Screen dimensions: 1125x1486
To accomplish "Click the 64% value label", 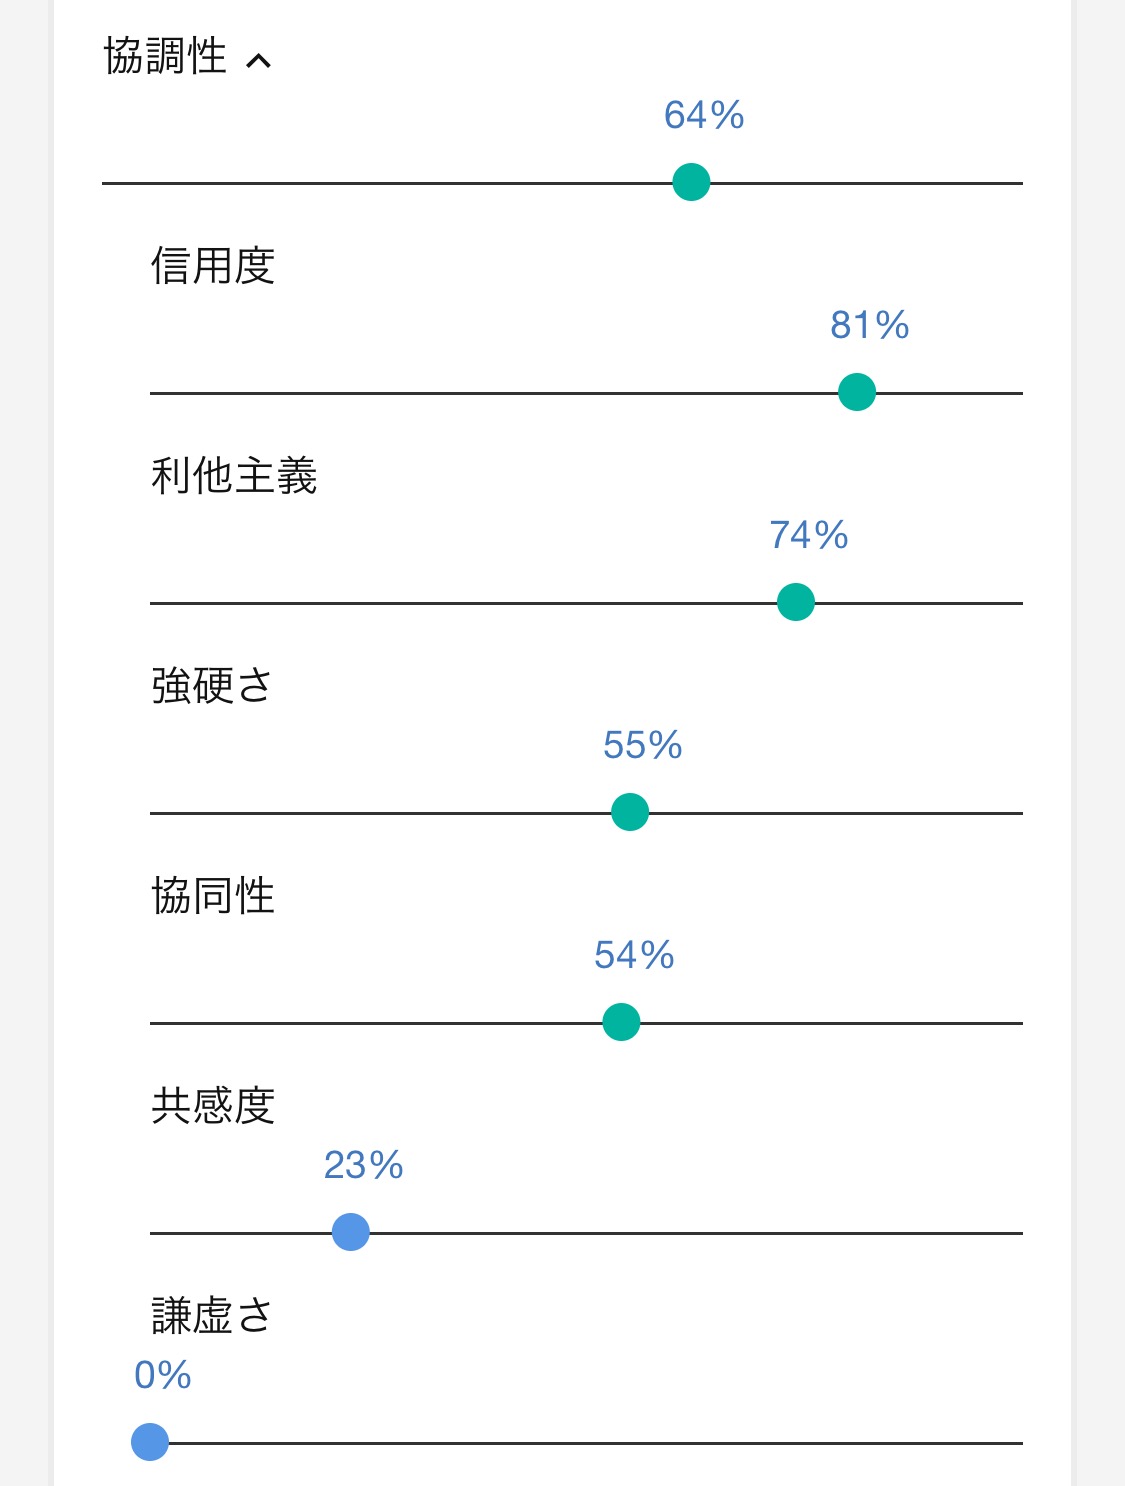I will click(704, 115).
